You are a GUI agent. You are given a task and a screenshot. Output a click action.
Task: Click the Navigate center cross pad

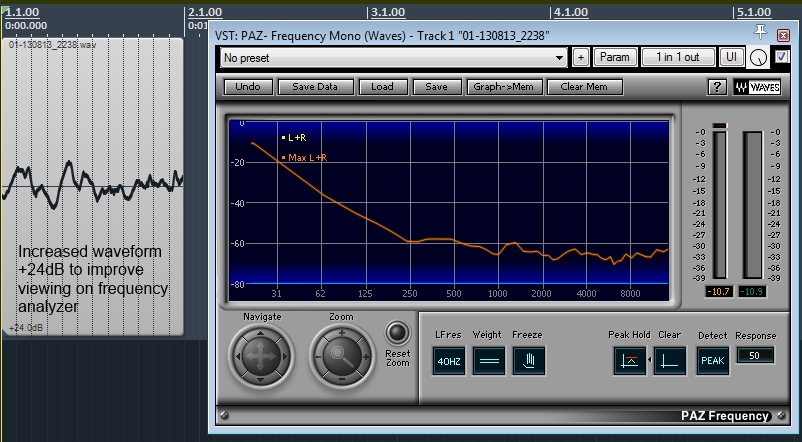[260, 356]
